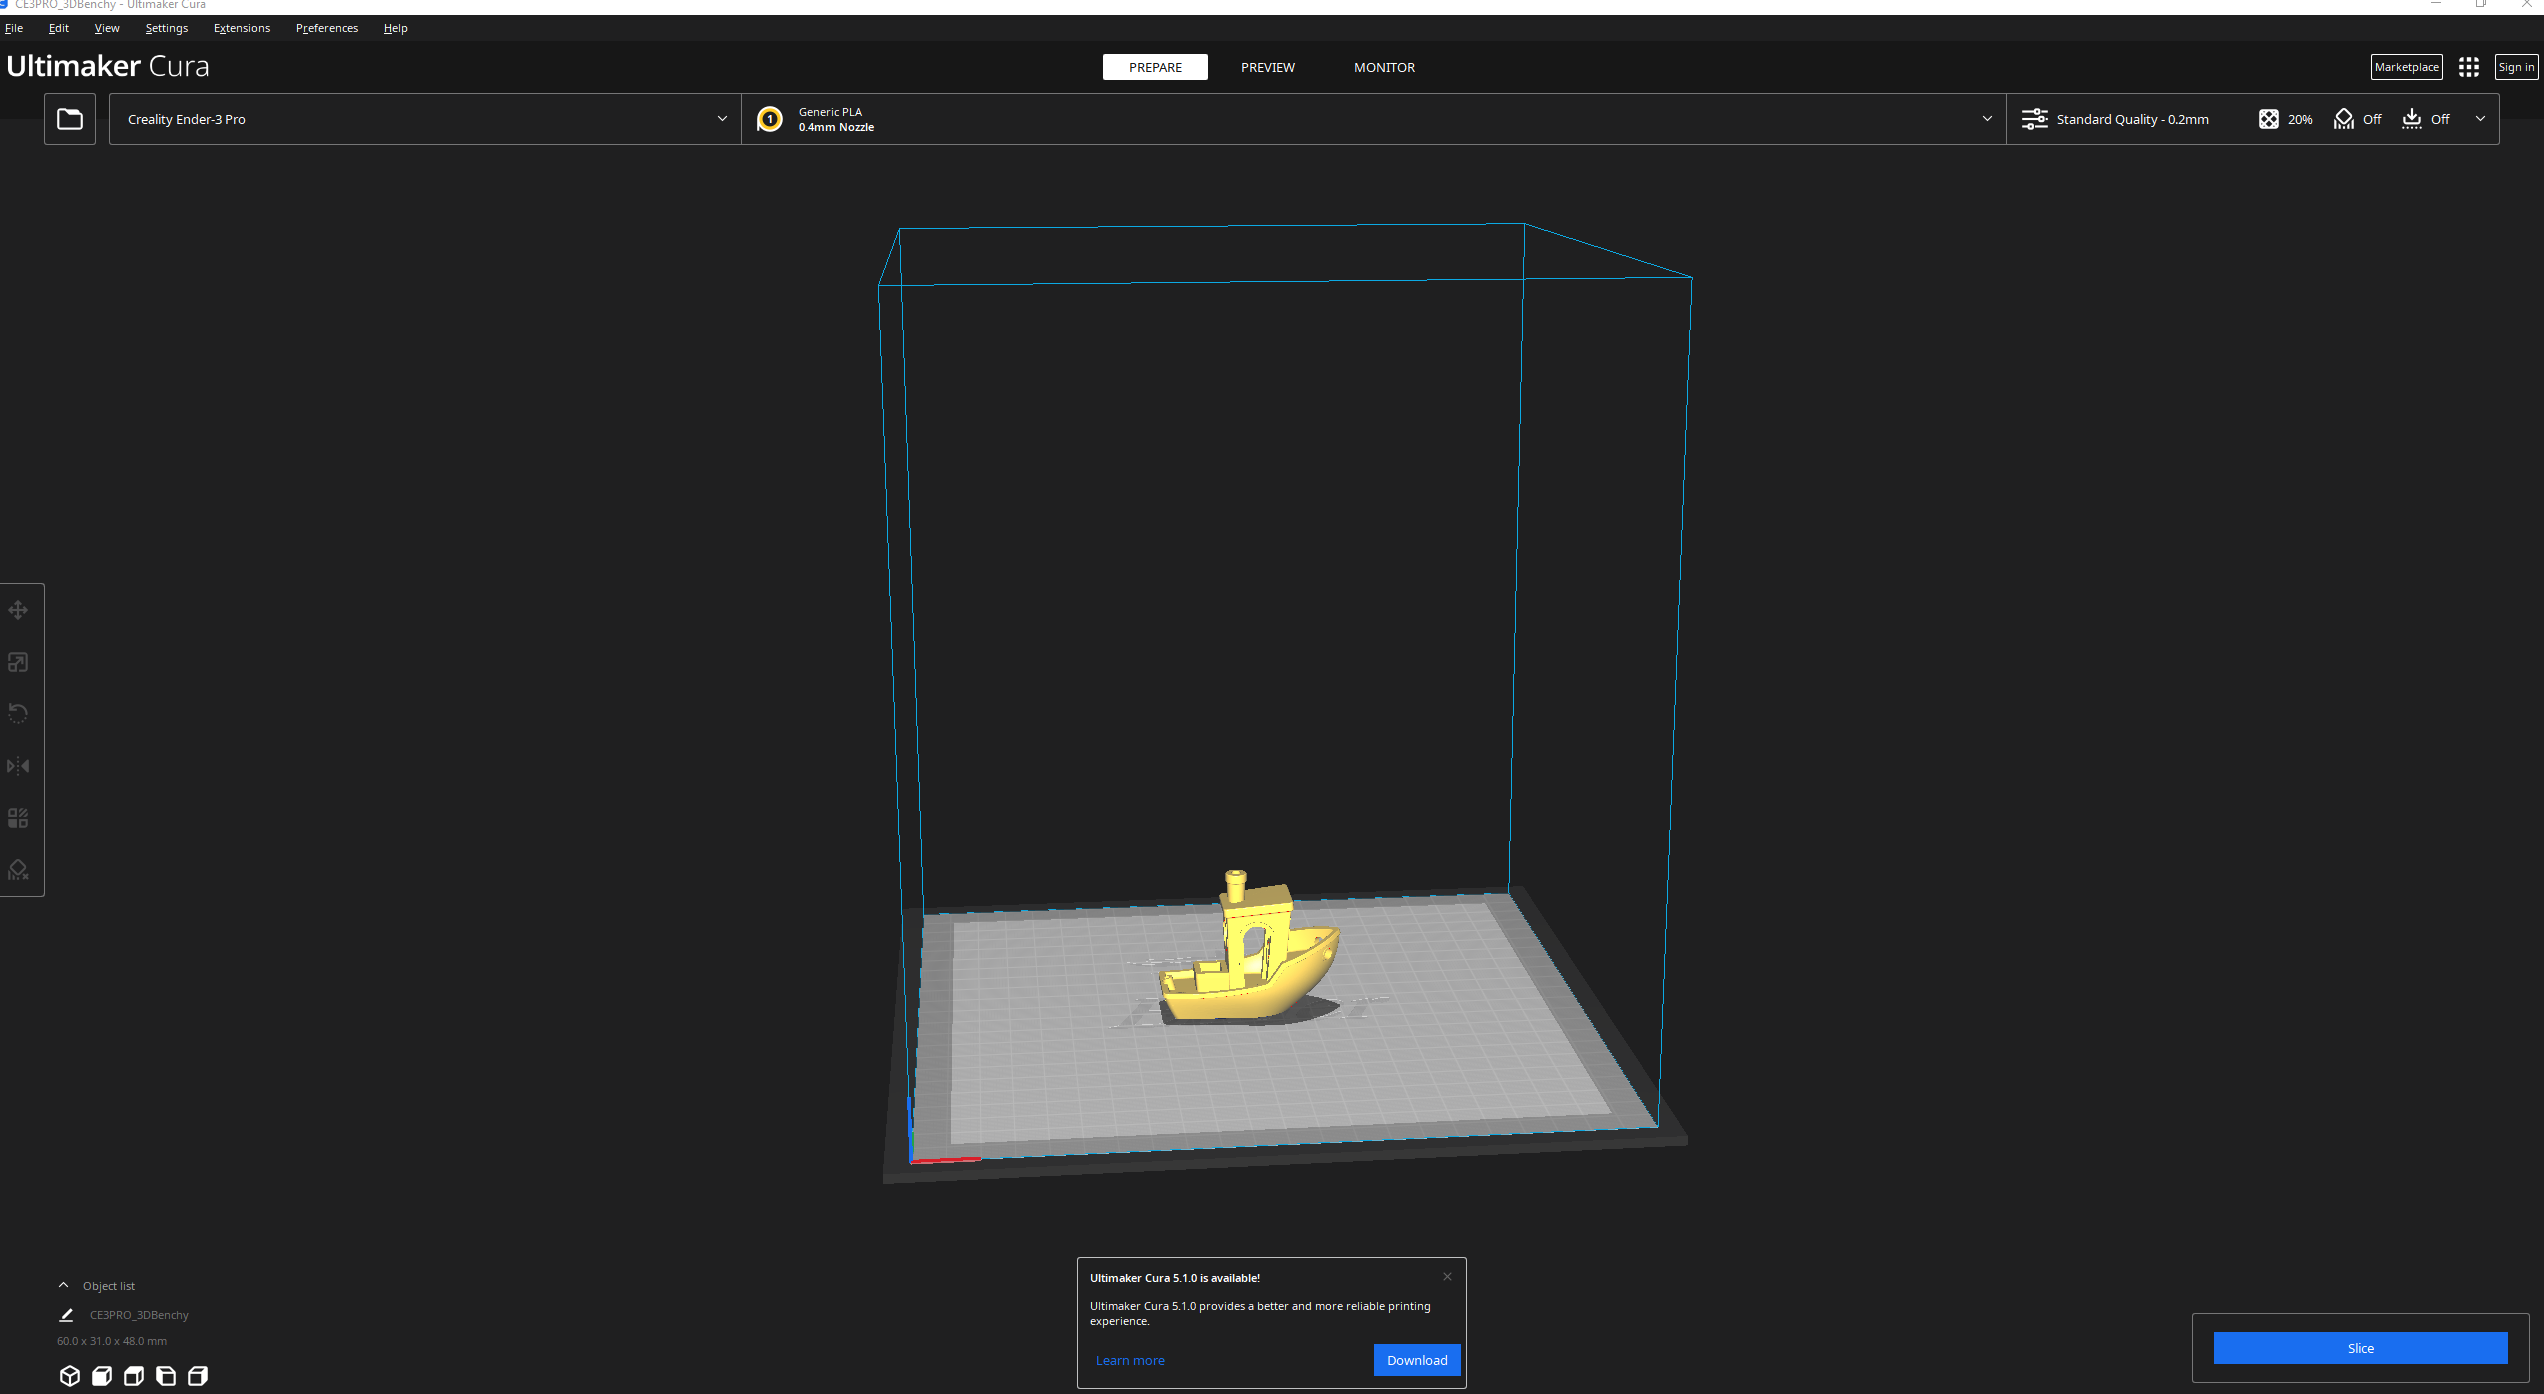Close the Cura 5.1.0 update notification
Image resolution: width=2544 pixels, height=1394 pixels.
(x=1447, y=1277)
